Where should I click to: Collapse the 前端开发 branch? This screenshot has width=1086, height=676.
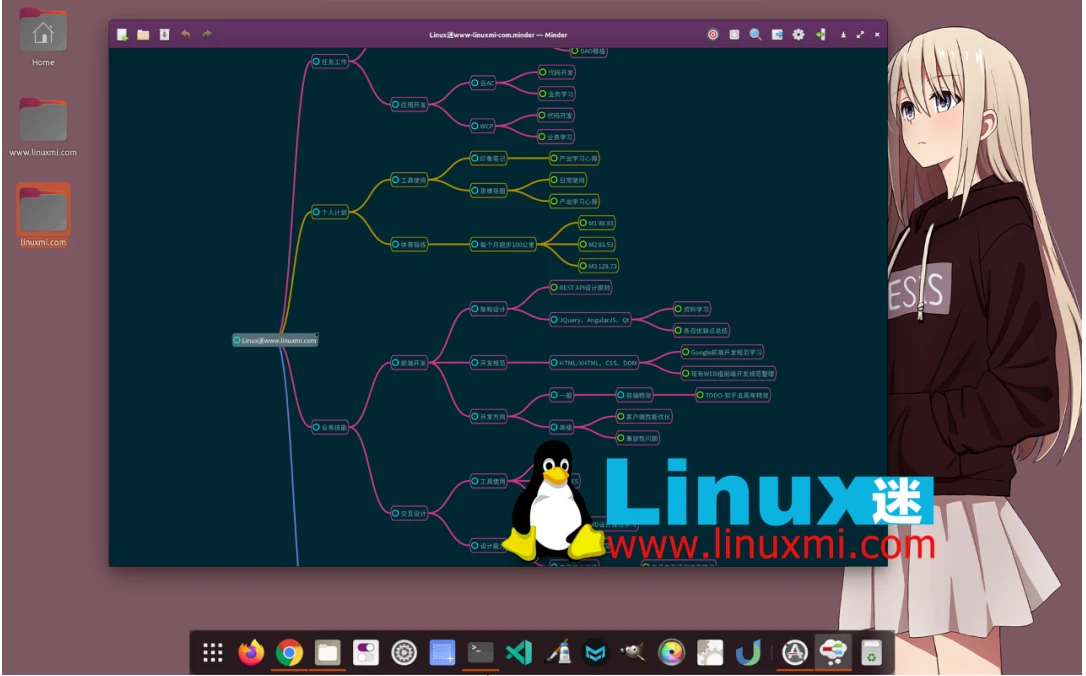pos(394,363)
